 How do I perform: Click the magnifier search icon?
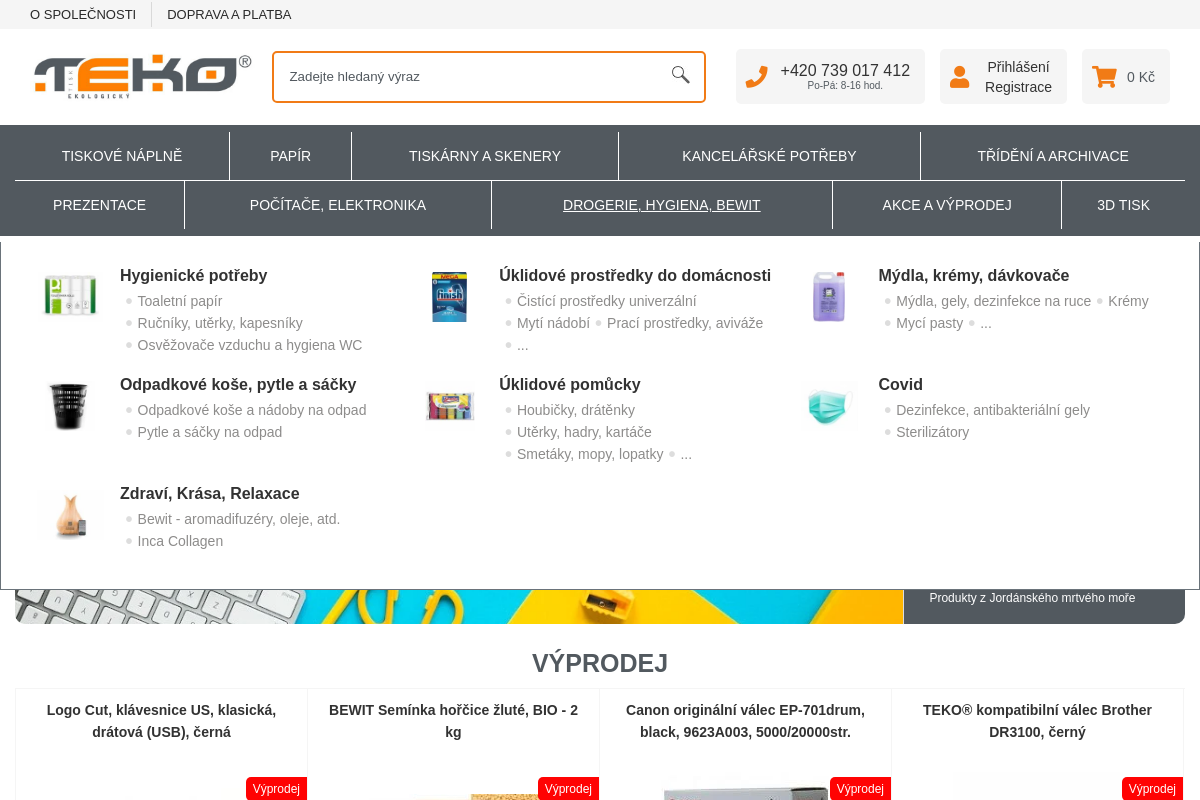(681, 75)
